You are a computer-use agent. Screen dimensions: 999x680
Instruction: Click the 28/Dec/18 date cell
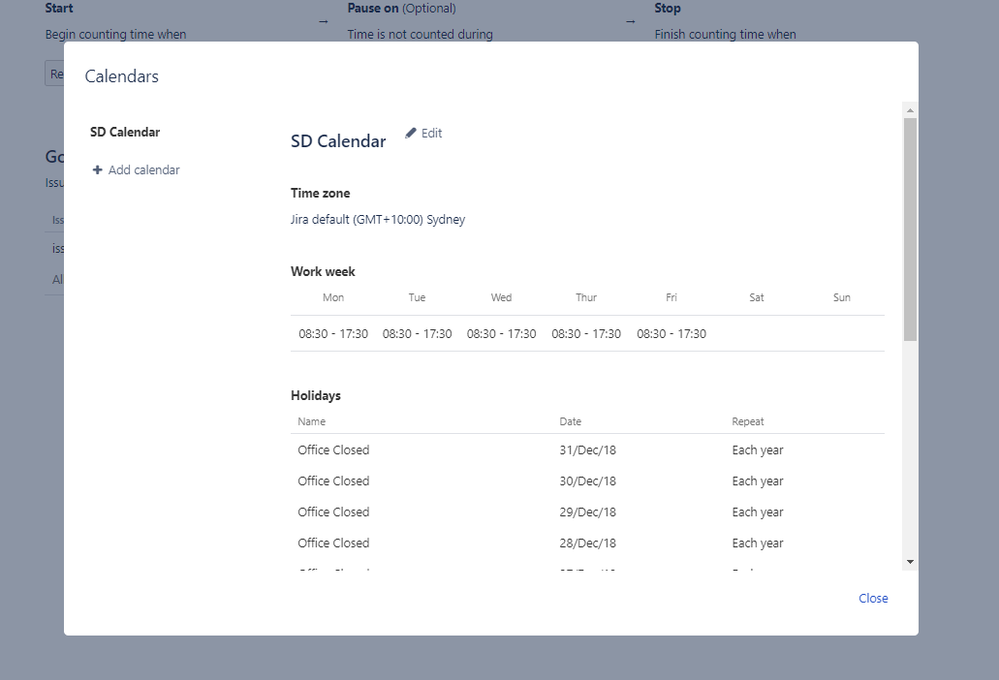pyautogui.click(x=587, y=543)
